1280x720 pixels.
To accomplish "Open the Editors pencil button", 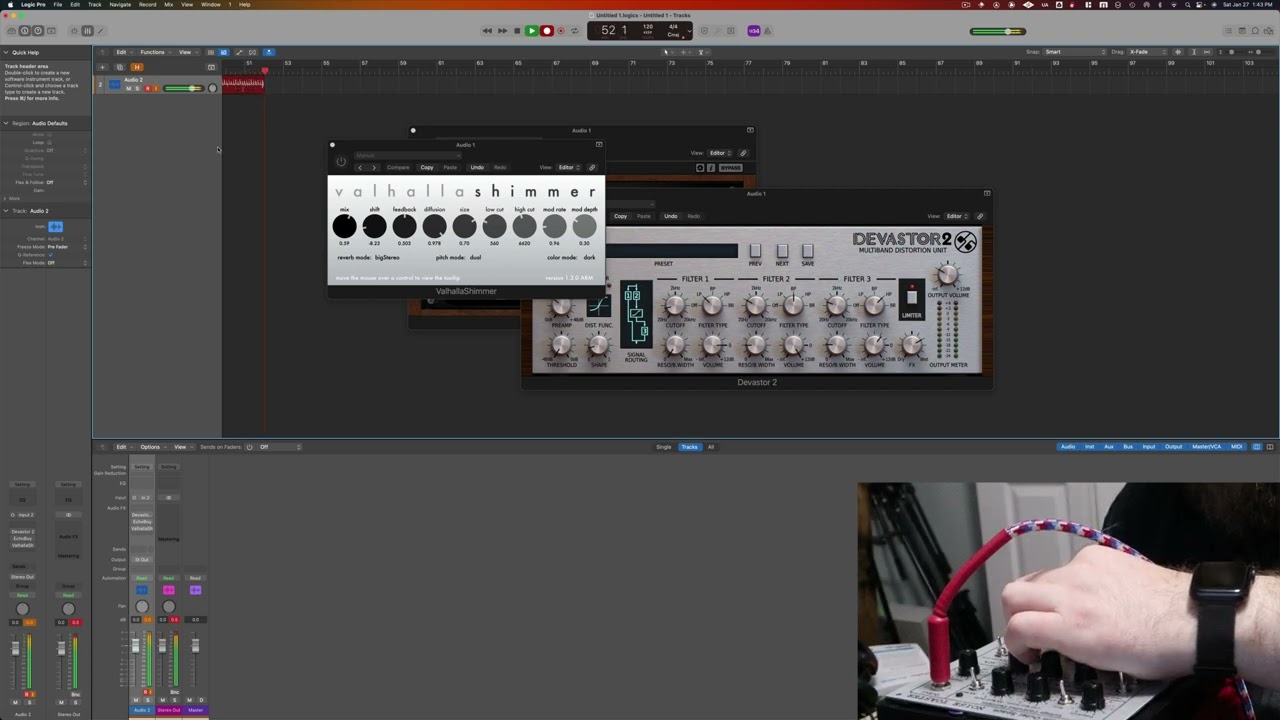I will 101,31.
